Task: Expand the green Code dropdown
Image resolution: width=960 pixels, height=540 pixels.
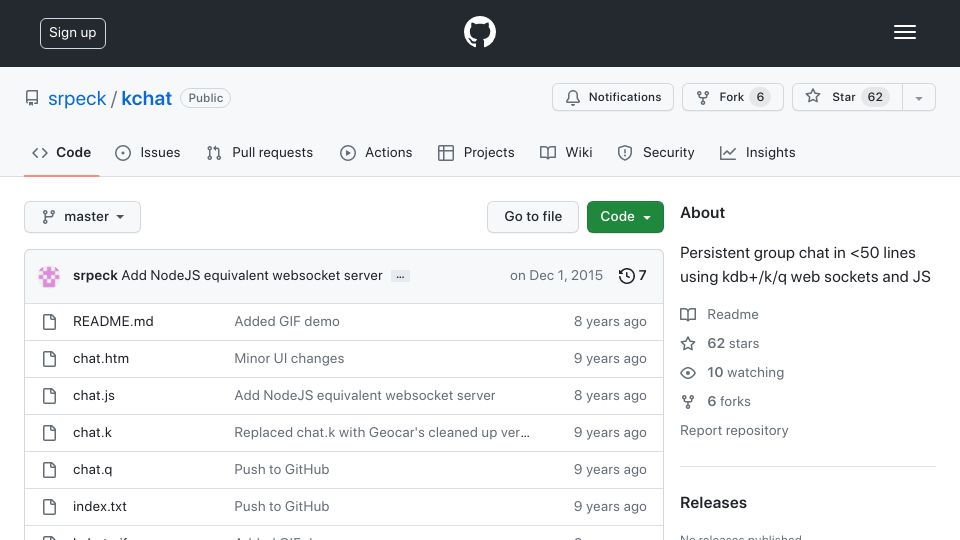Action: 625,217
